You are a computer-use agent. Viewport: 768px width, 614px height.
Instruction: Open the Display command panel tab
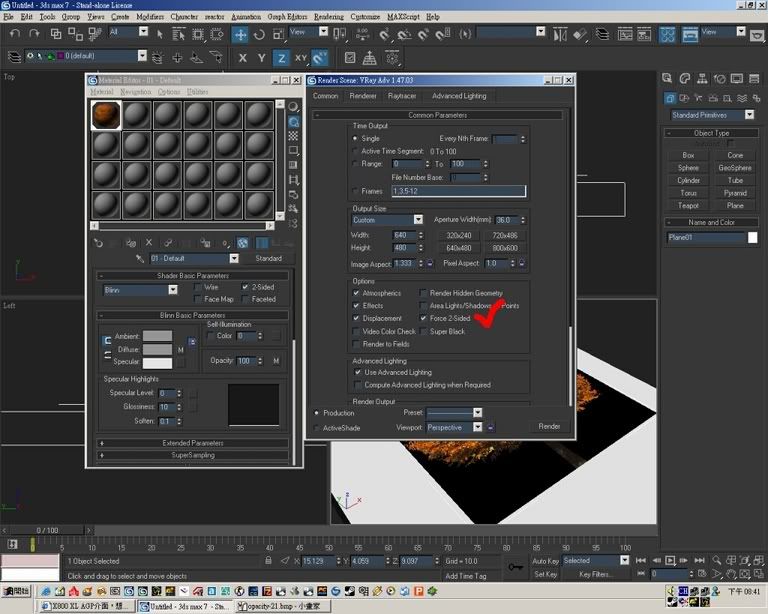coord(737,78)
